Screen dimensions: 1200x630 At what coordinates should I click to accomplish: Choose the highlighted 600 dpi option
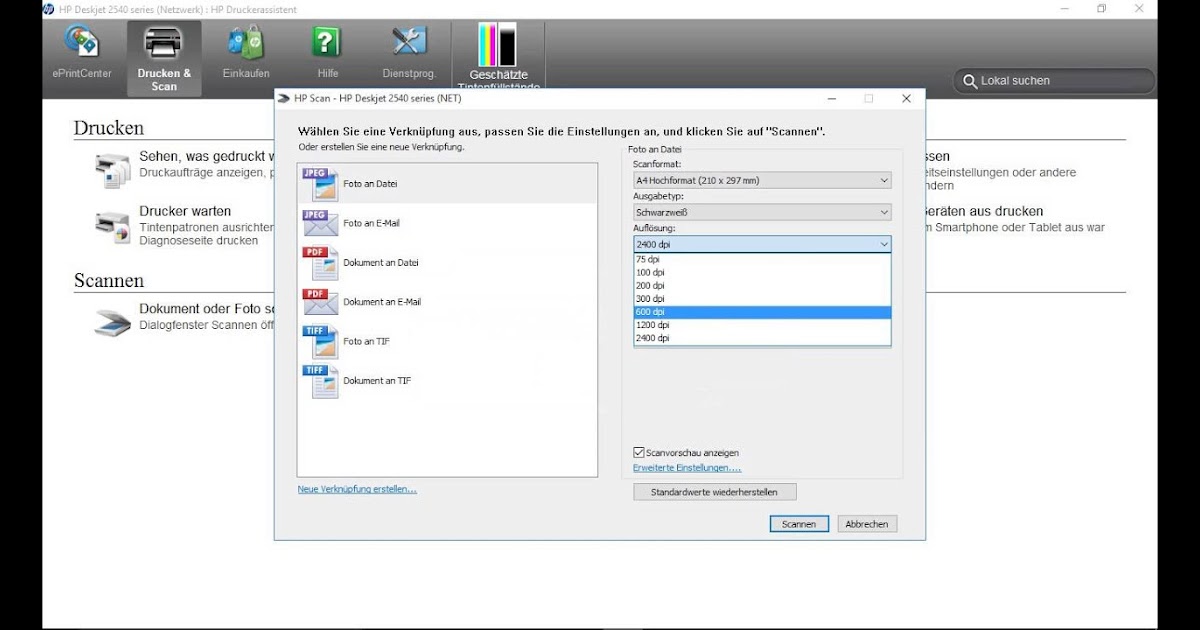762,312
